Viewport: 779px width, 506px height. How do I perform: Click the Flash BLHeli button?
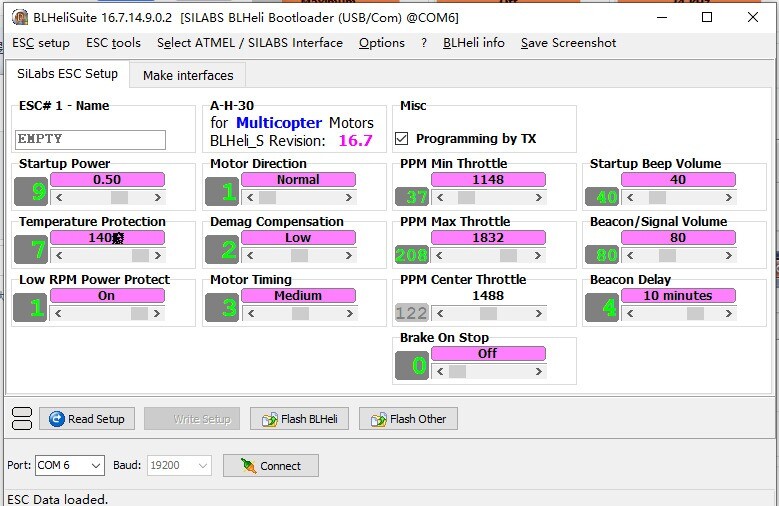pyautogui.click(x=299, y=419)
